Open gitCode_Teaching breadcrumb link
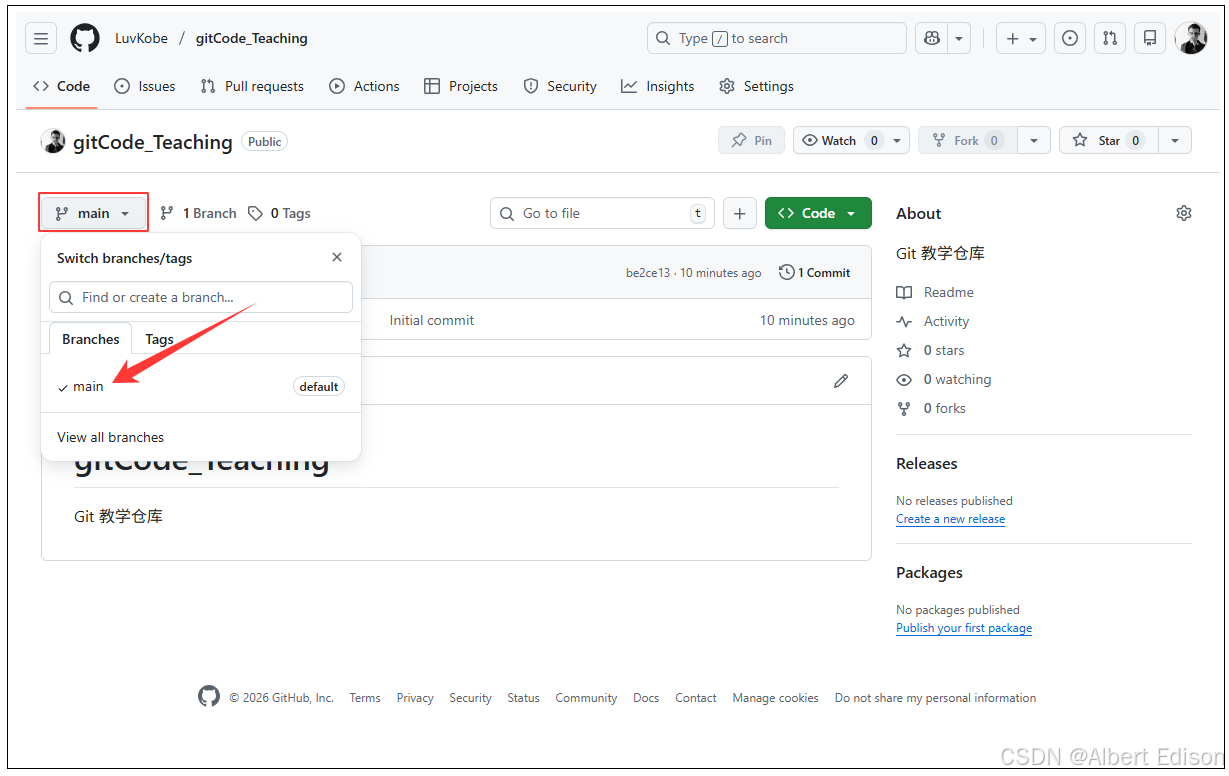The width and height of the screenshot is (1229, 776). [x=252, y=39]
